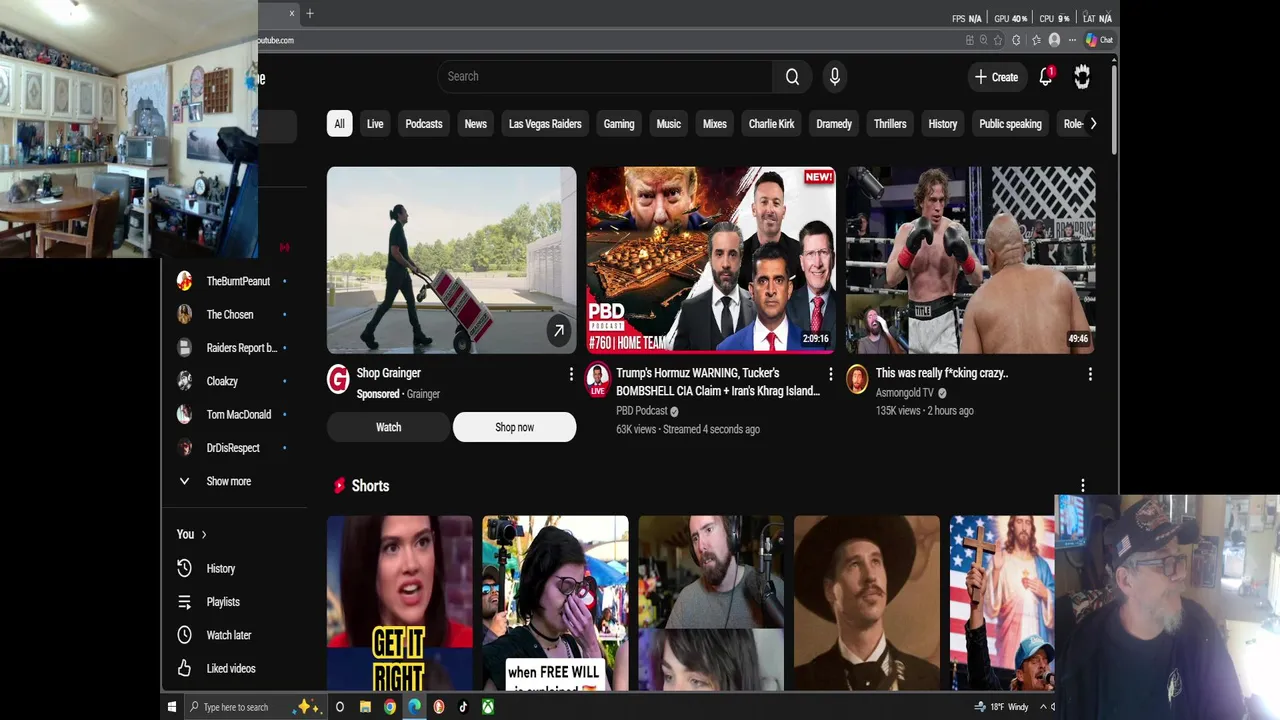Click the YouTube search input field
The height and width of the screenshot is (720, 1280).
coord(605,77)
